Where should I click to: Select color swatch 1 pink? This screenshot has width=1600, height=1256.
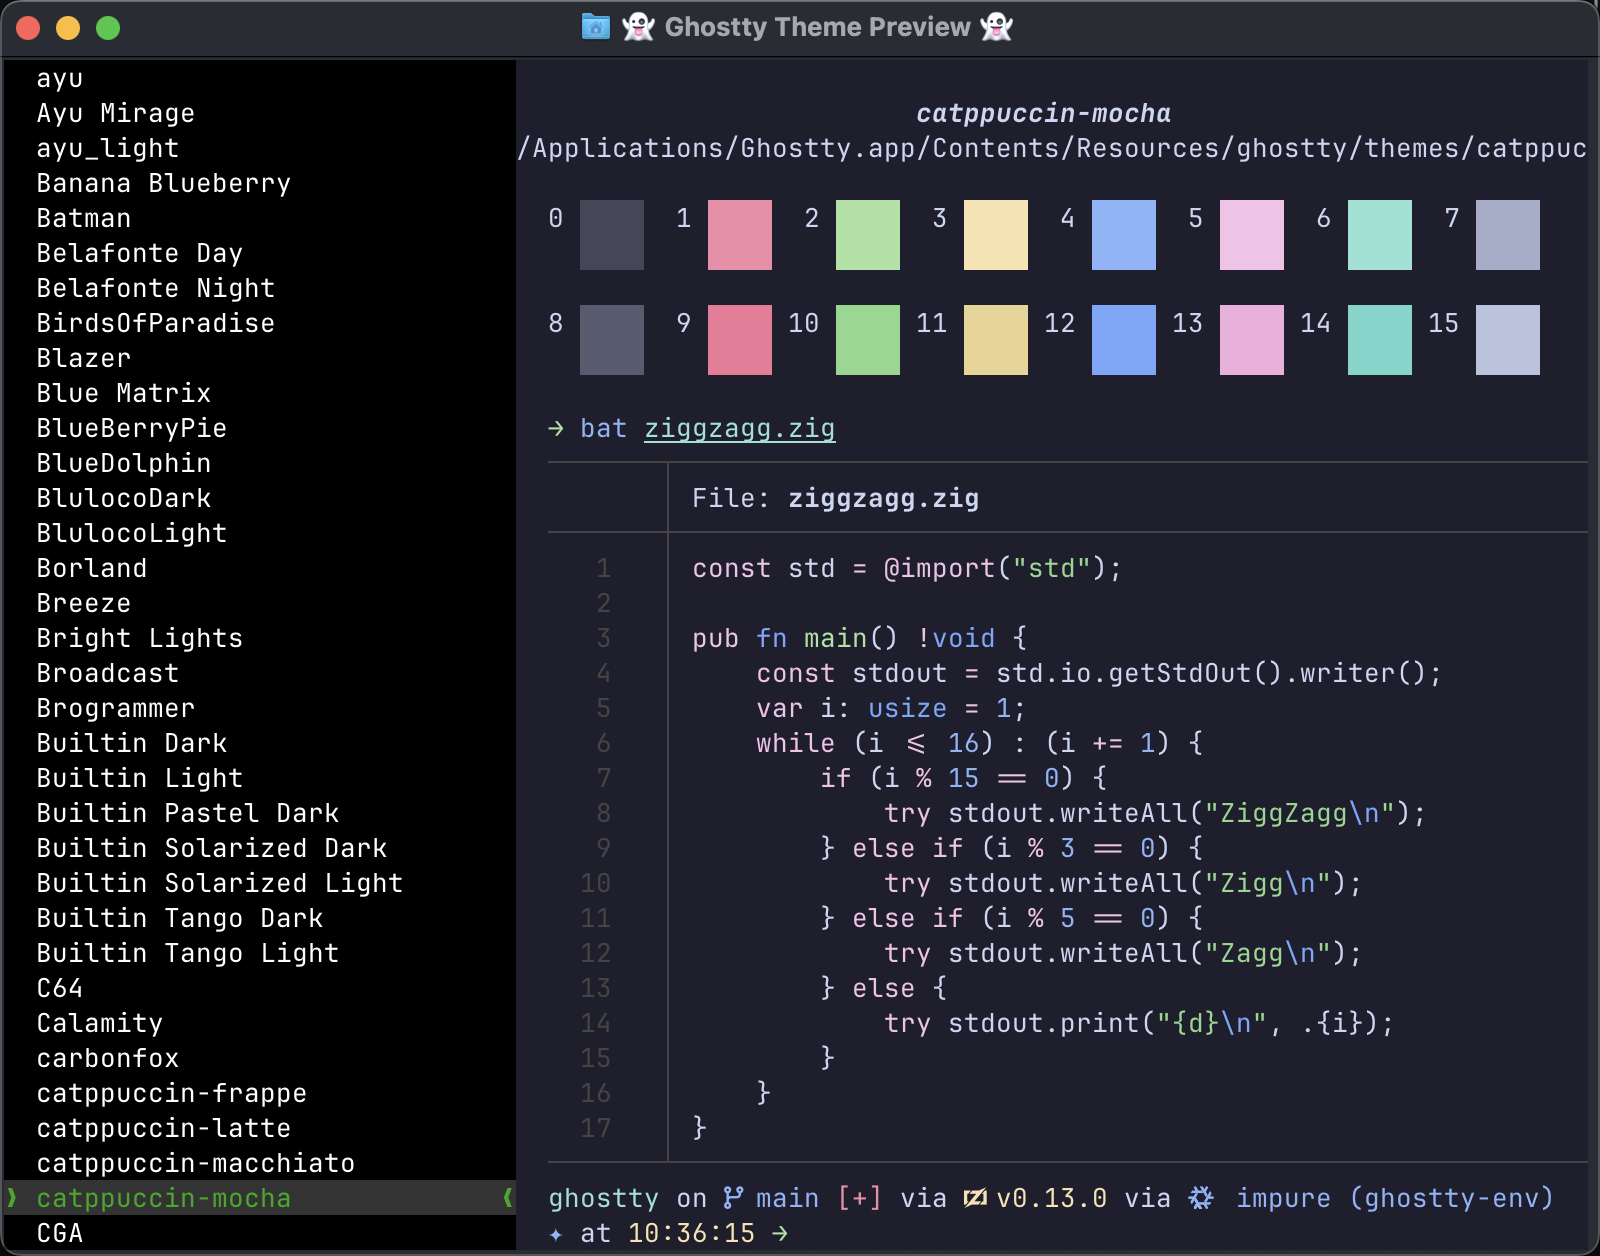coord(740,235)
